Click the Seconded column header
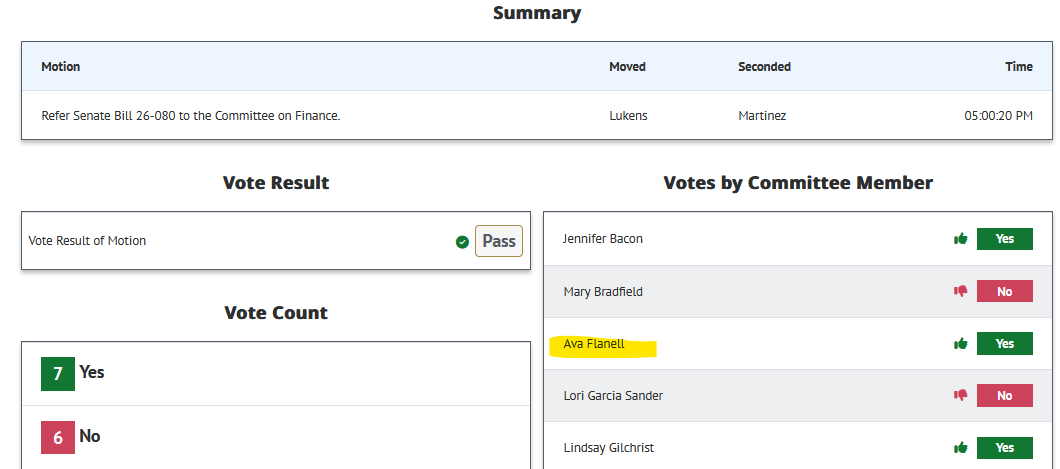 [x=765, y=66]
